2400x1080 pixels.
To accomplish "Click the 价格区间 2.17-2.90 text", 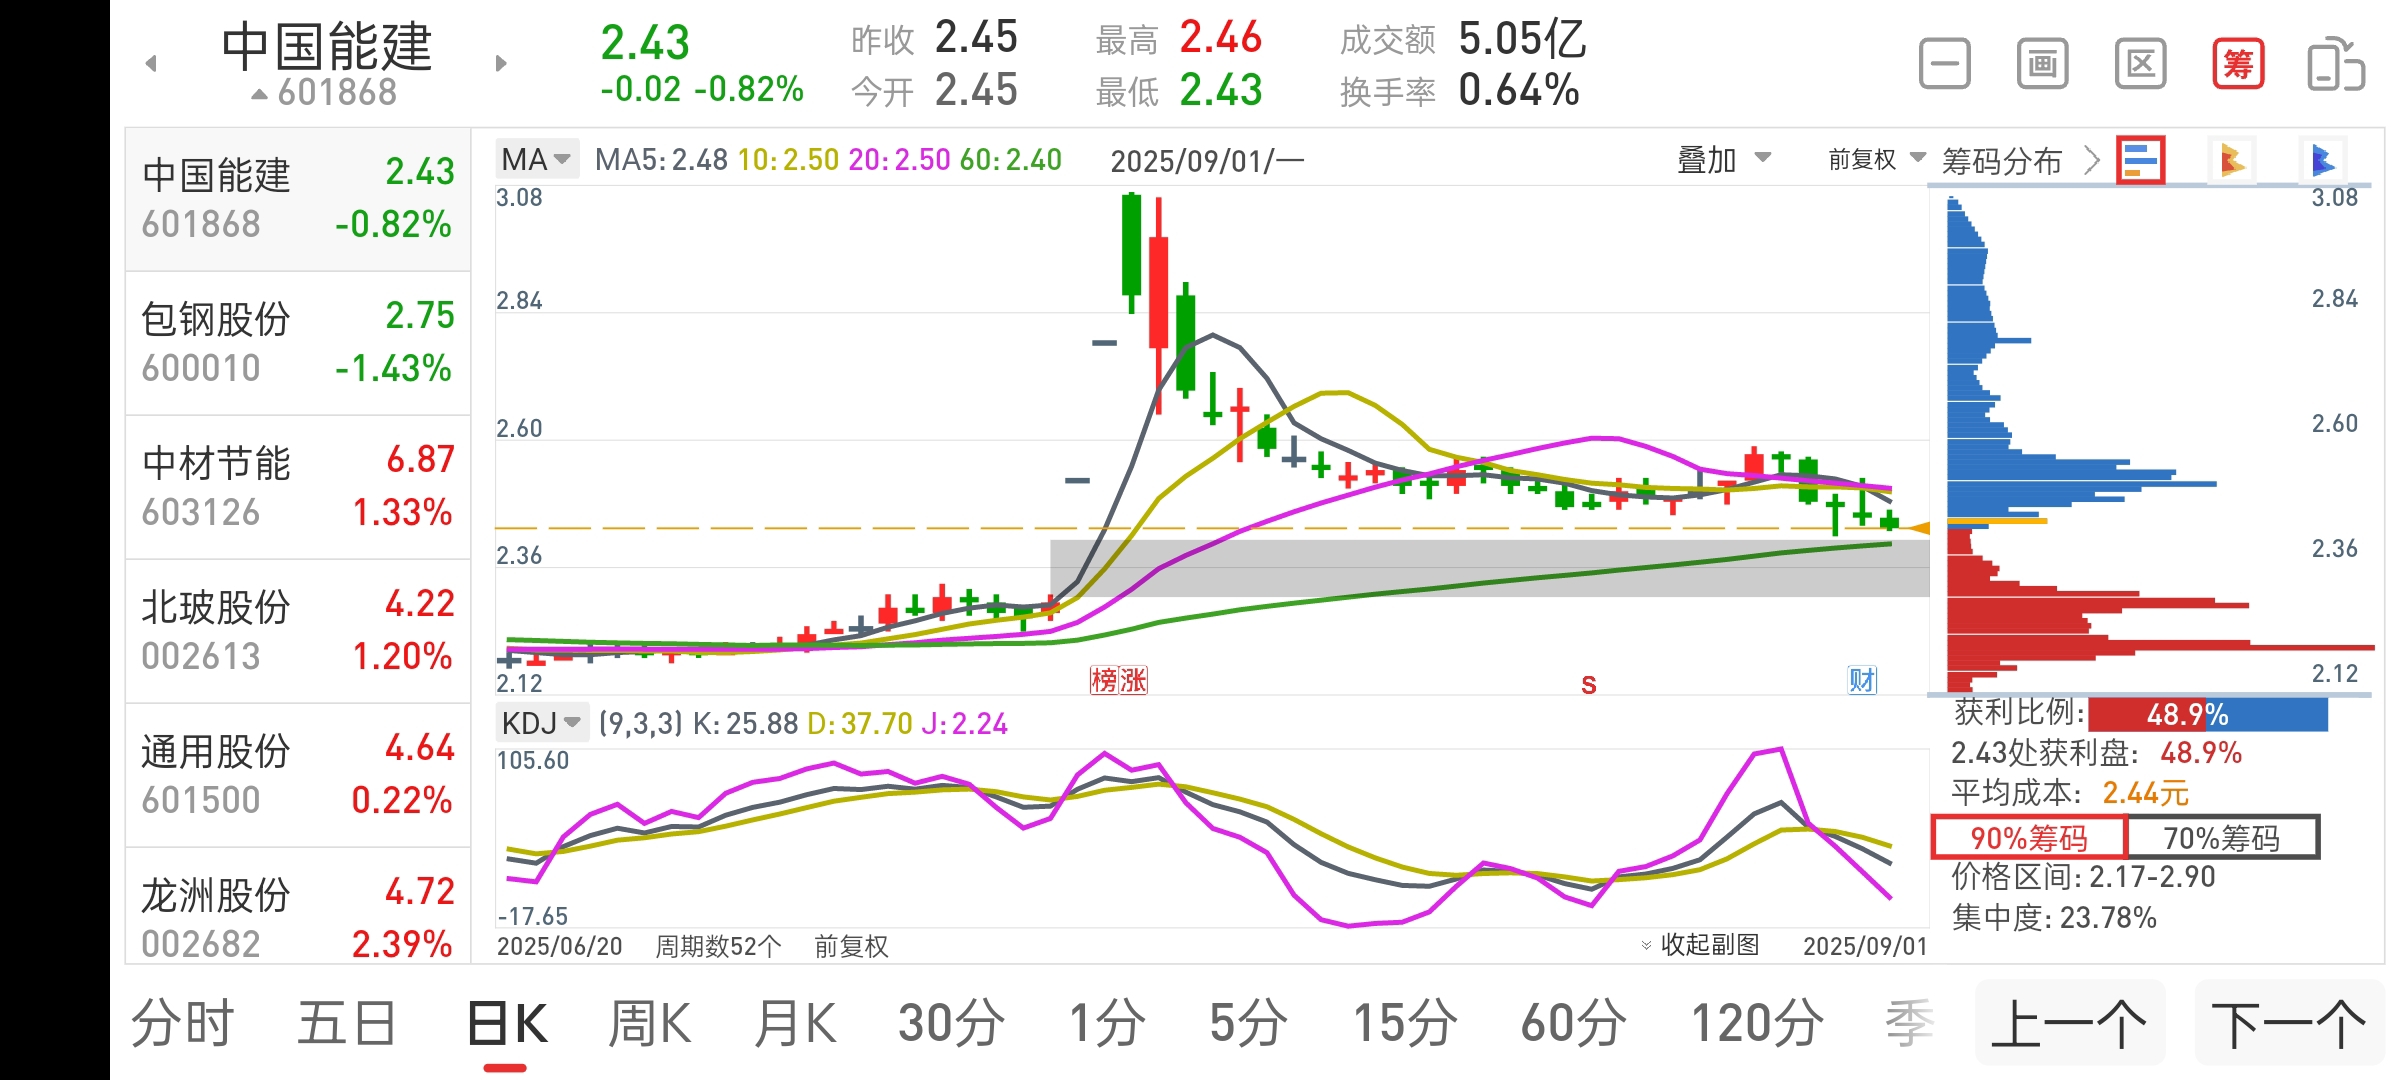I will (x=2083, y=877).
